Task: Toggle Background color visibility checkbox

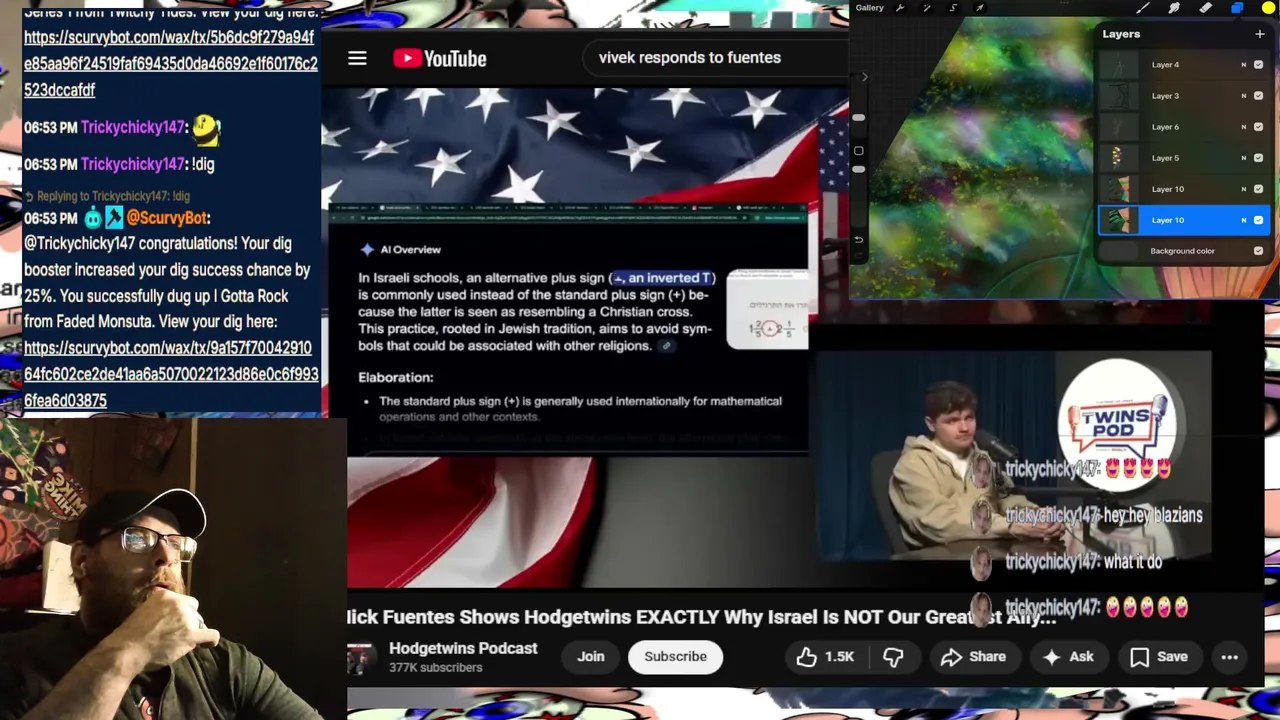Action: (x=1258, y=251)
